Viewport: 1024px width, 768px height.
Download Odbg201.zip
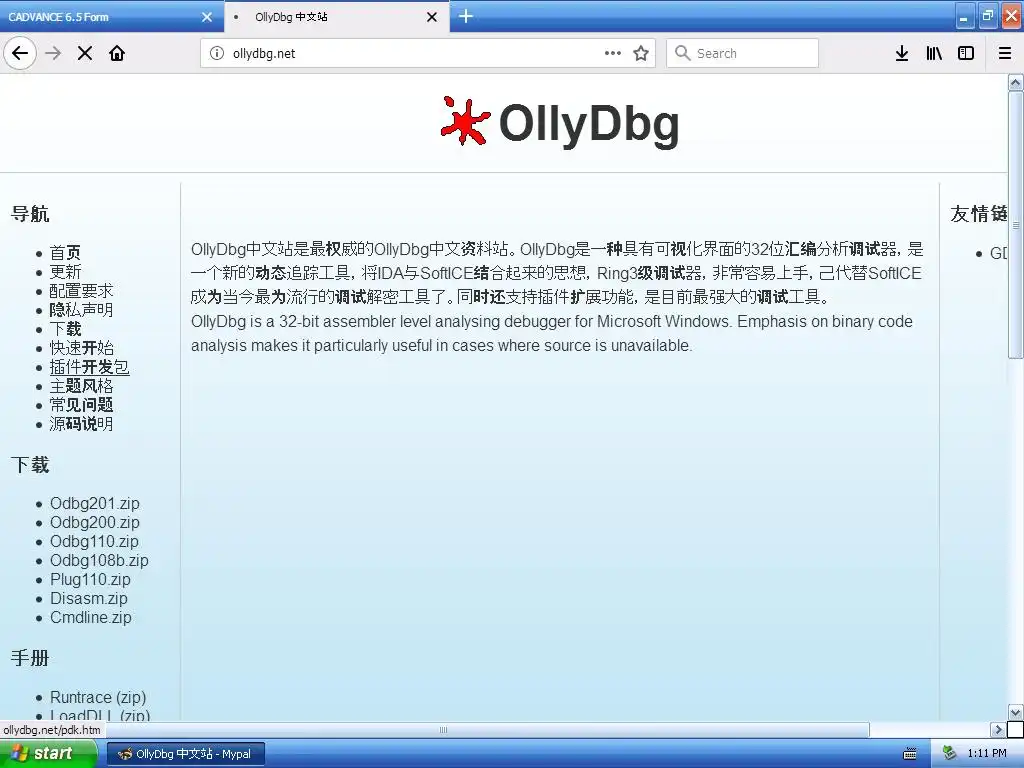coord(95,504)
